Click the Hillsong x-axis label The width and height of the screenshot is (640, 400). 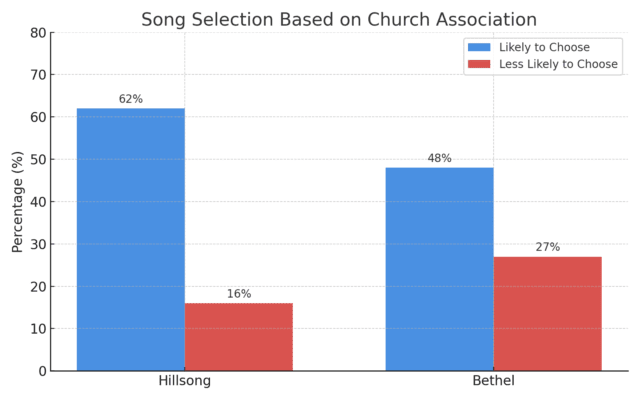tap(185, 382)
